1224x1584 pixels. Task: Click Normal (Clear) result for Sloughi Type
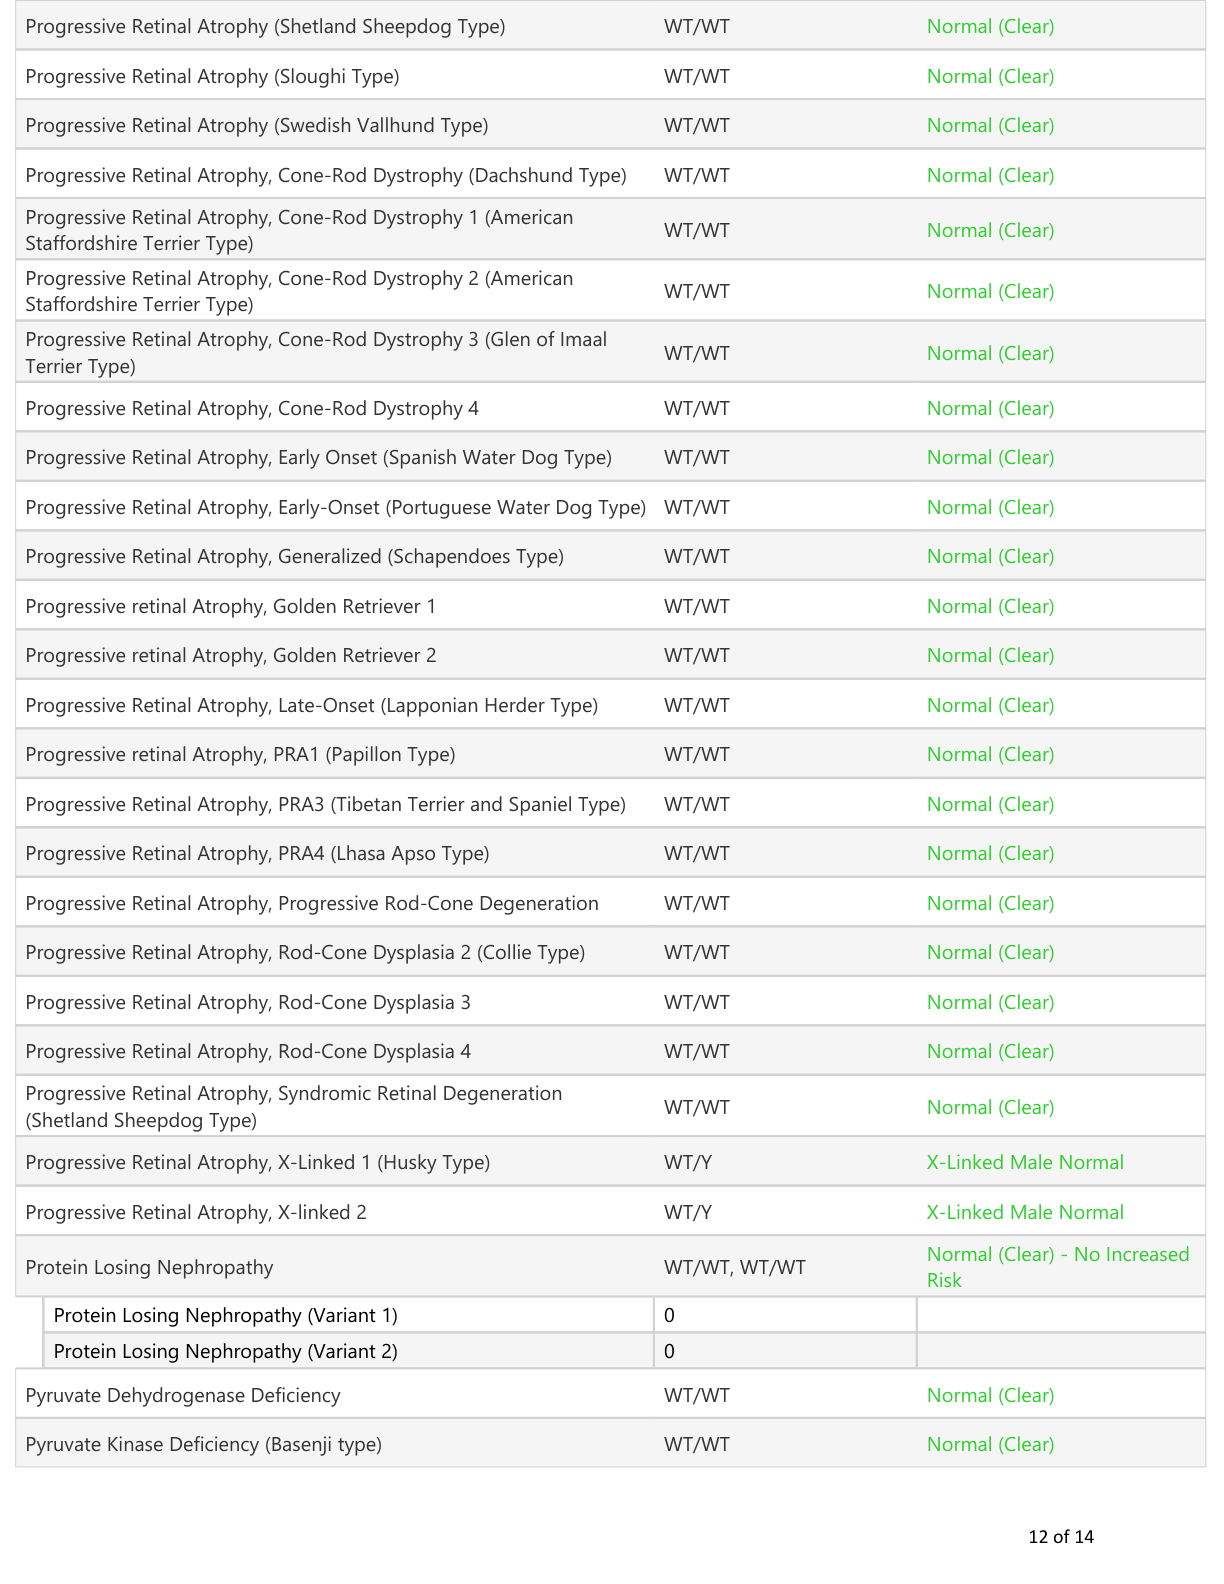[990, 76]
